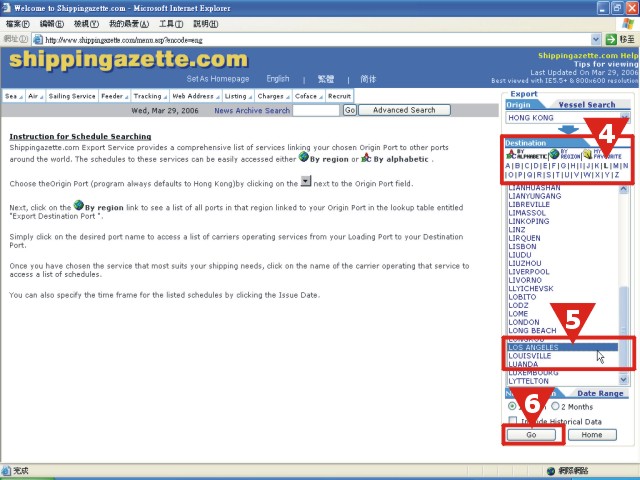This screenshot has width=640, height=480.
Task: Click the Go button next to news search
Action: pyautogui.click(x=350, y=110)
